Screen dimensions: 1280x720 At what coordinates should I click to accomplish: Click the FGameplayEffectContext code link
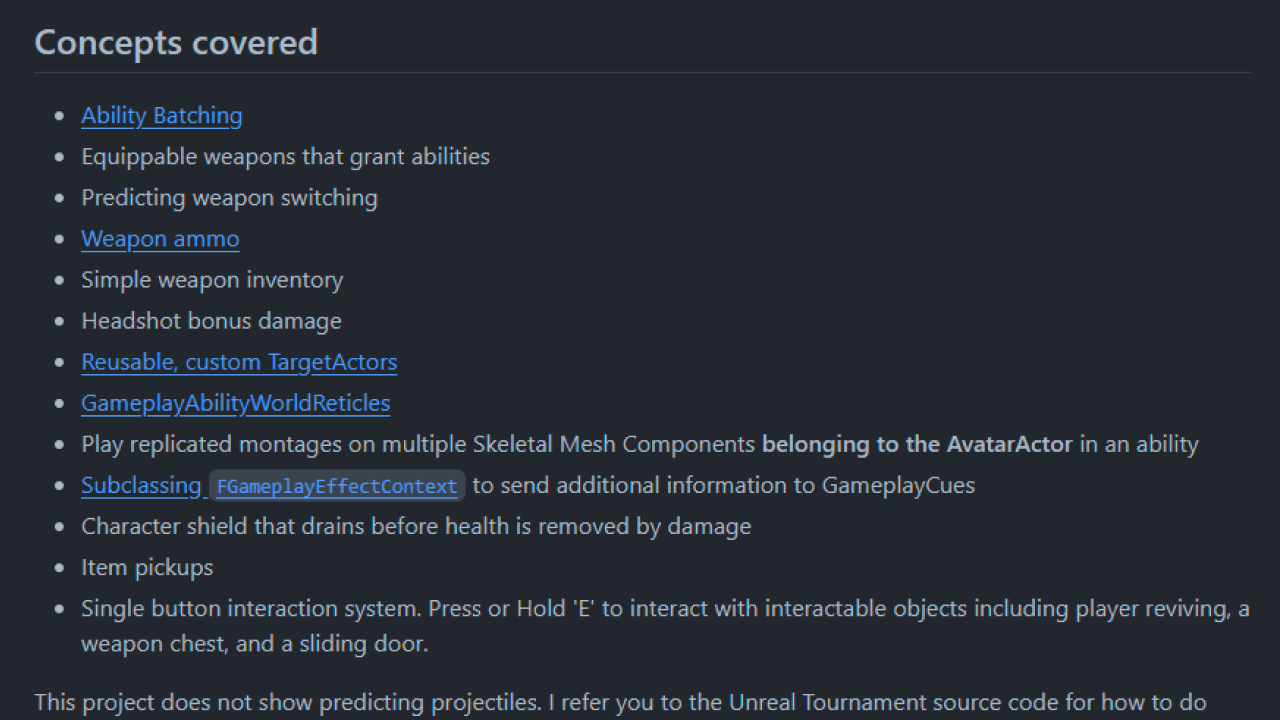coord(337,487)
